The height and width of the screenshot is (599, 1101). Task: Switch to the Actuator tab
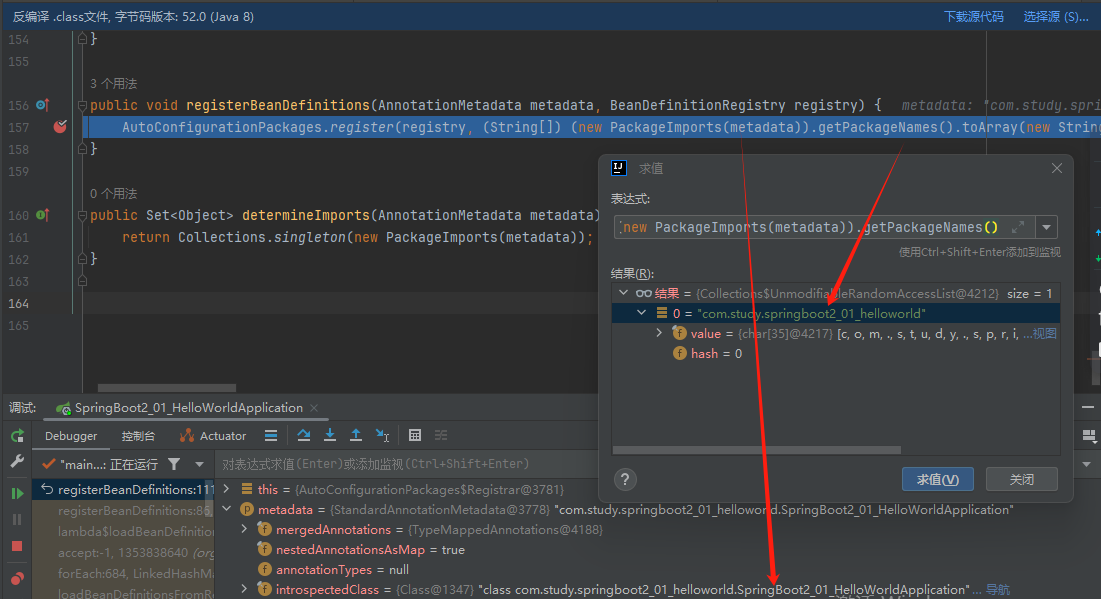pyautogui.click(x=213, y=436)
